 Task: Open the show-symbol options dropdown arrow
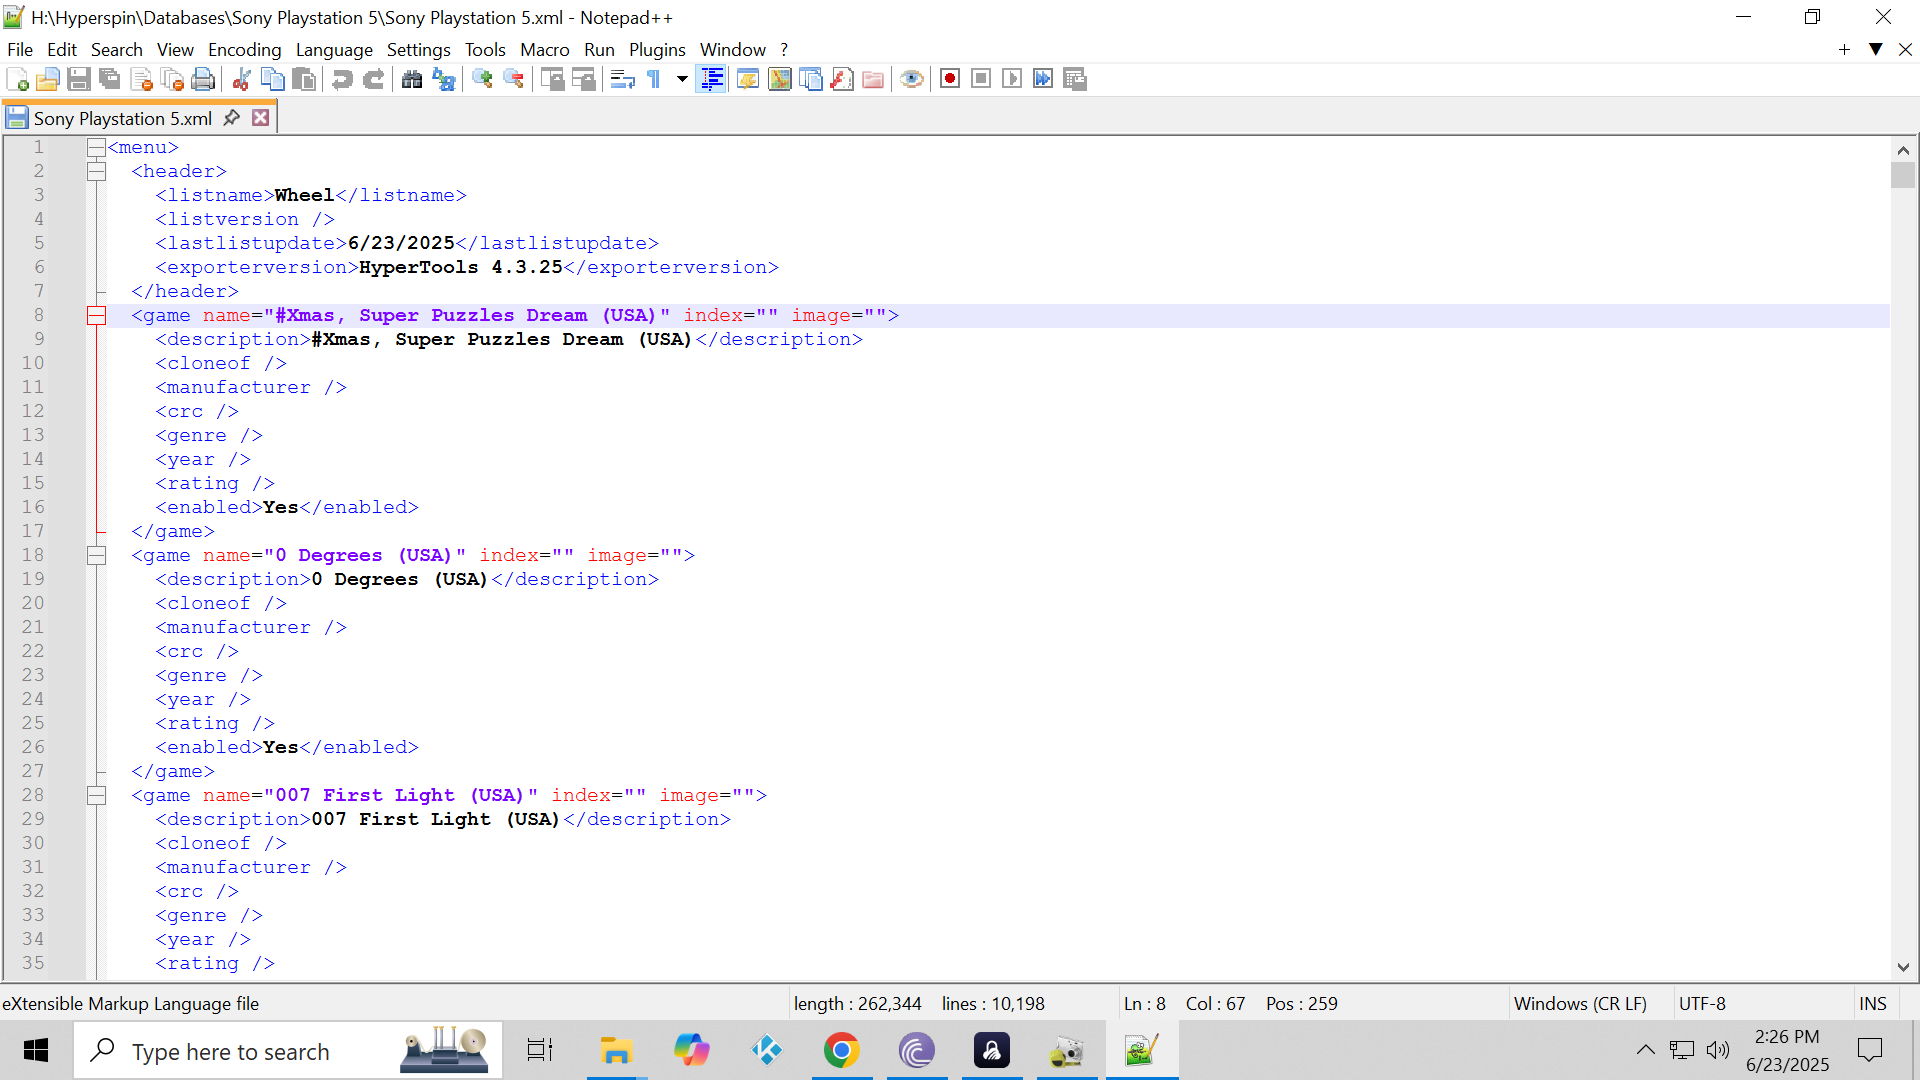pyautogui.click(x=682, y=79)
